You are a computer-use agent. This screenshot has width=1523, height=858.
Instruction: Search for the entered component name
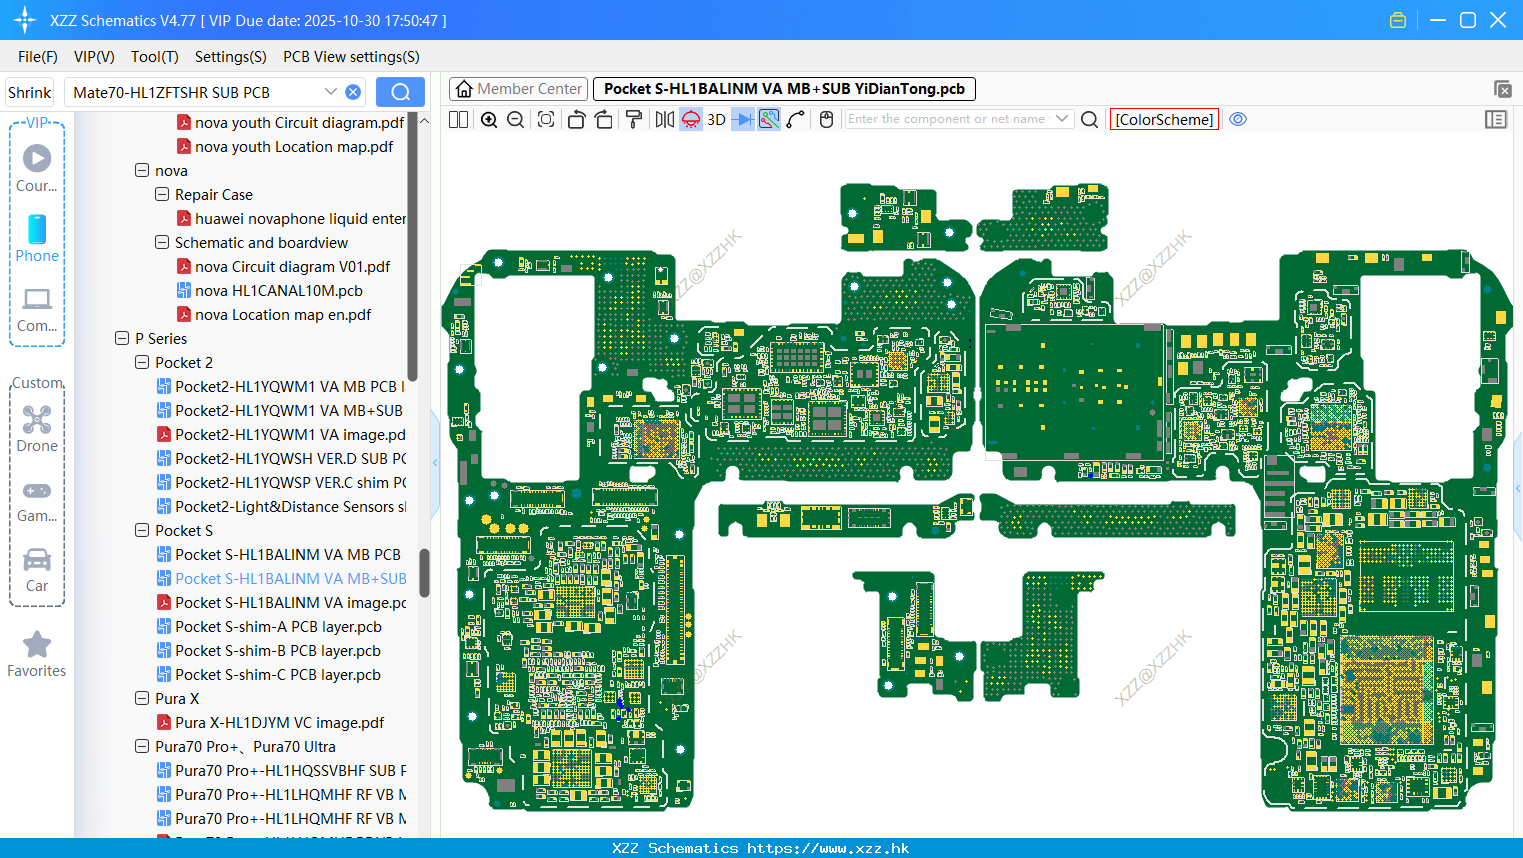click(x=1090, y=120)
